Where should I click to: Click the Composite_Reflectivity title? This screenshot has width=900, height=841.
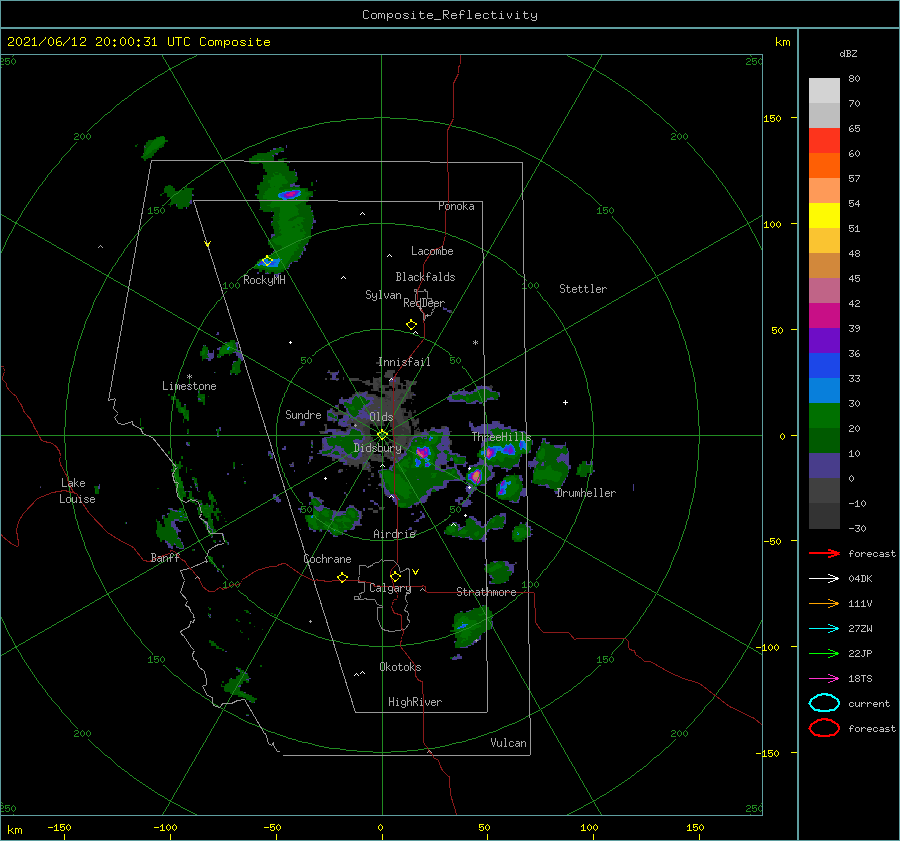450,15
